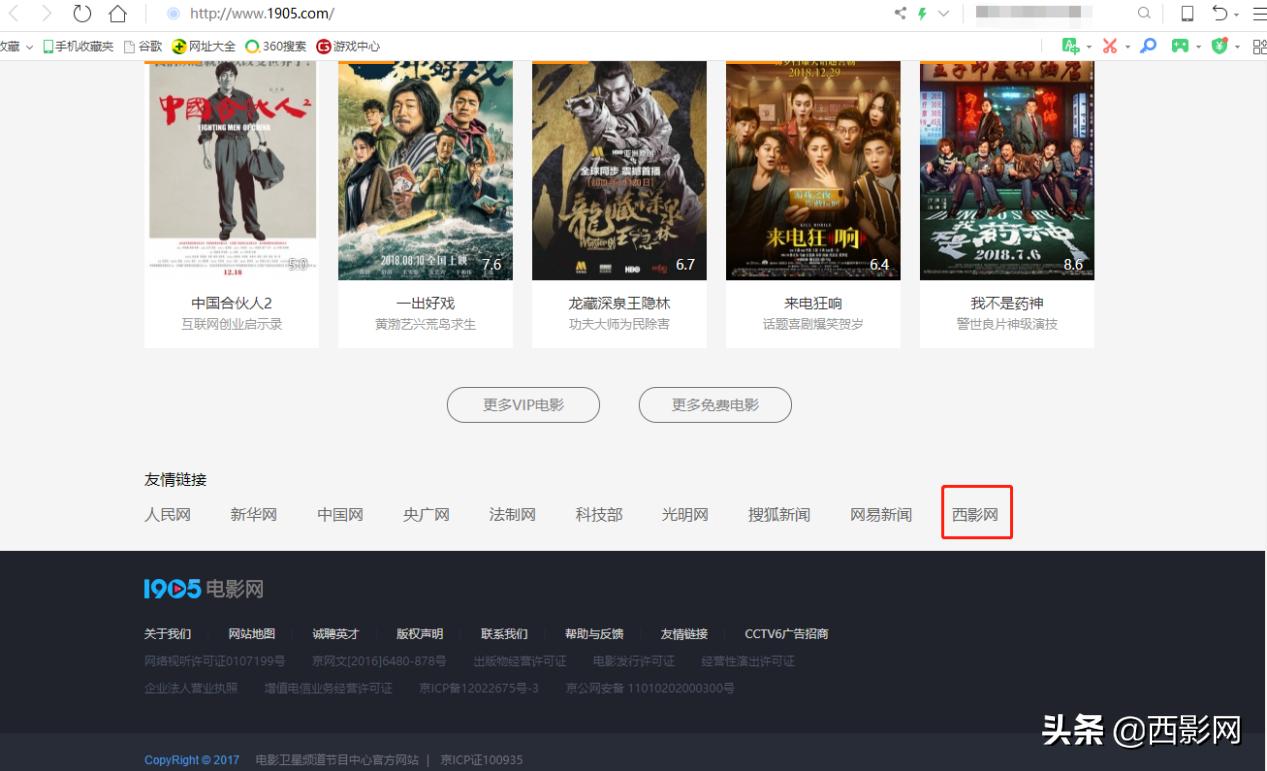Viewport: 1267px width, 771px height.
Task: Click the 更多免费电影 button
Action: click(715, 405)
